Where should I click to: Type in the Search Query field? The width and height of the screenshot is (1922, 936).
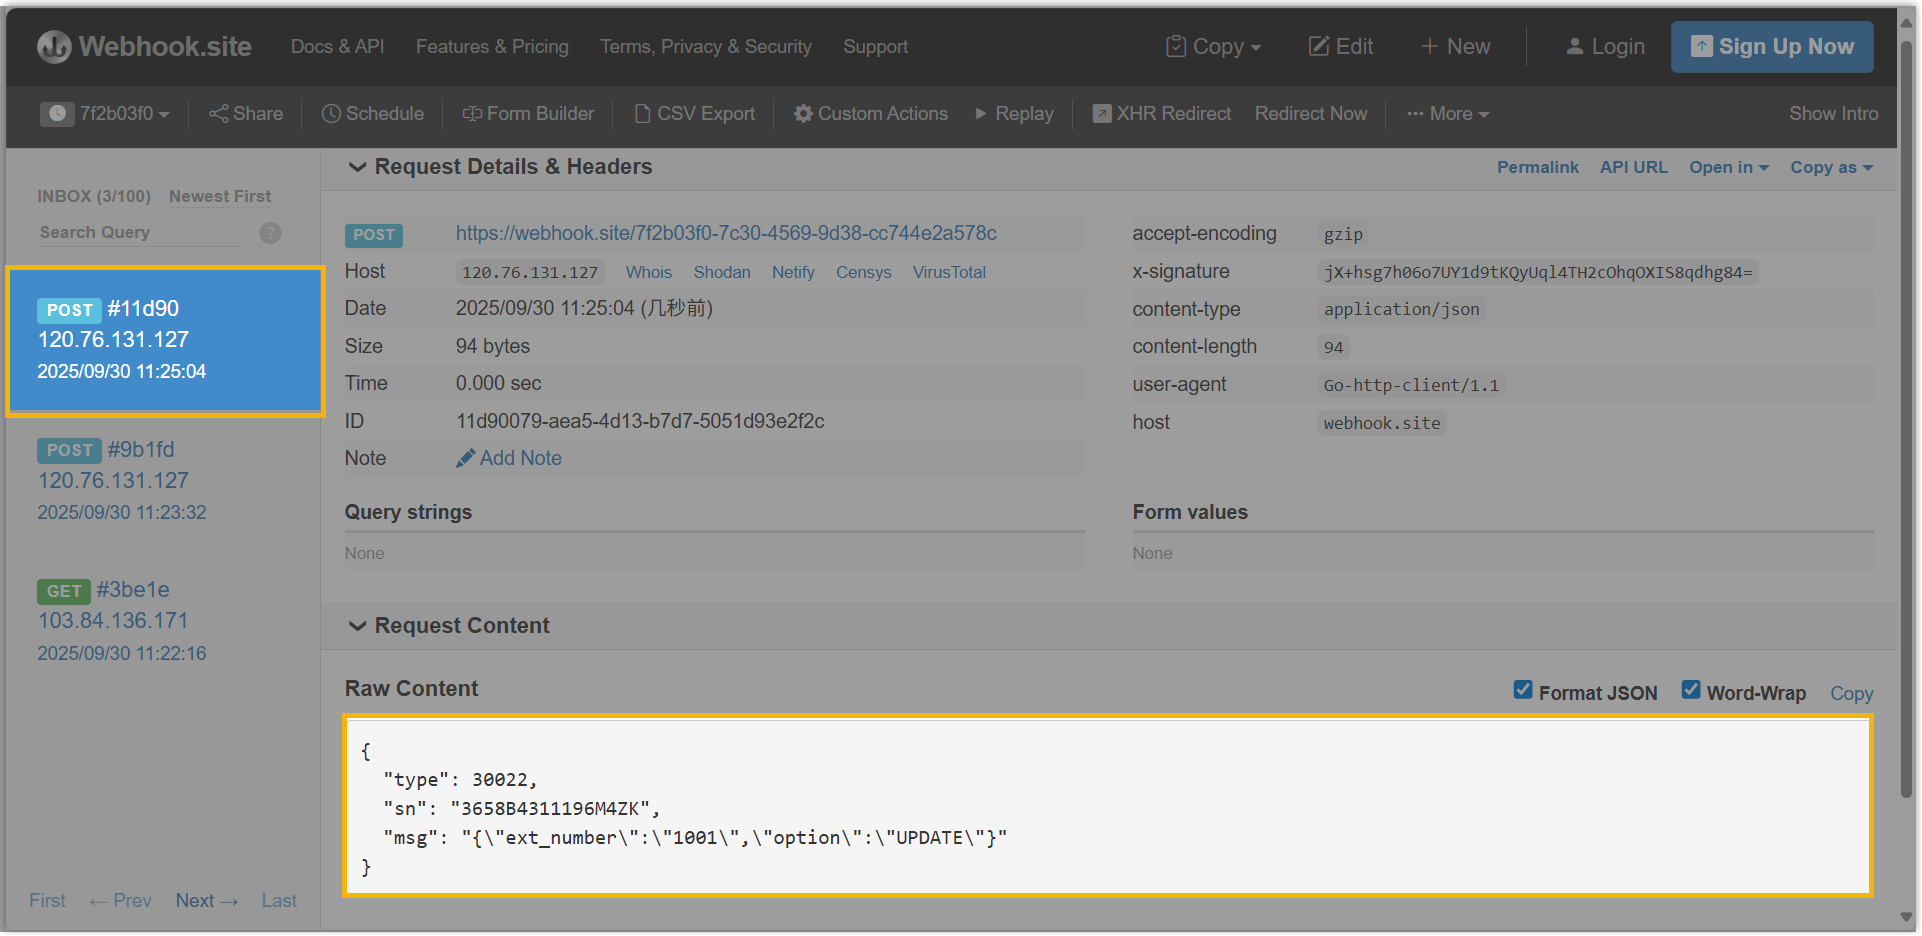tap(140, 233)
